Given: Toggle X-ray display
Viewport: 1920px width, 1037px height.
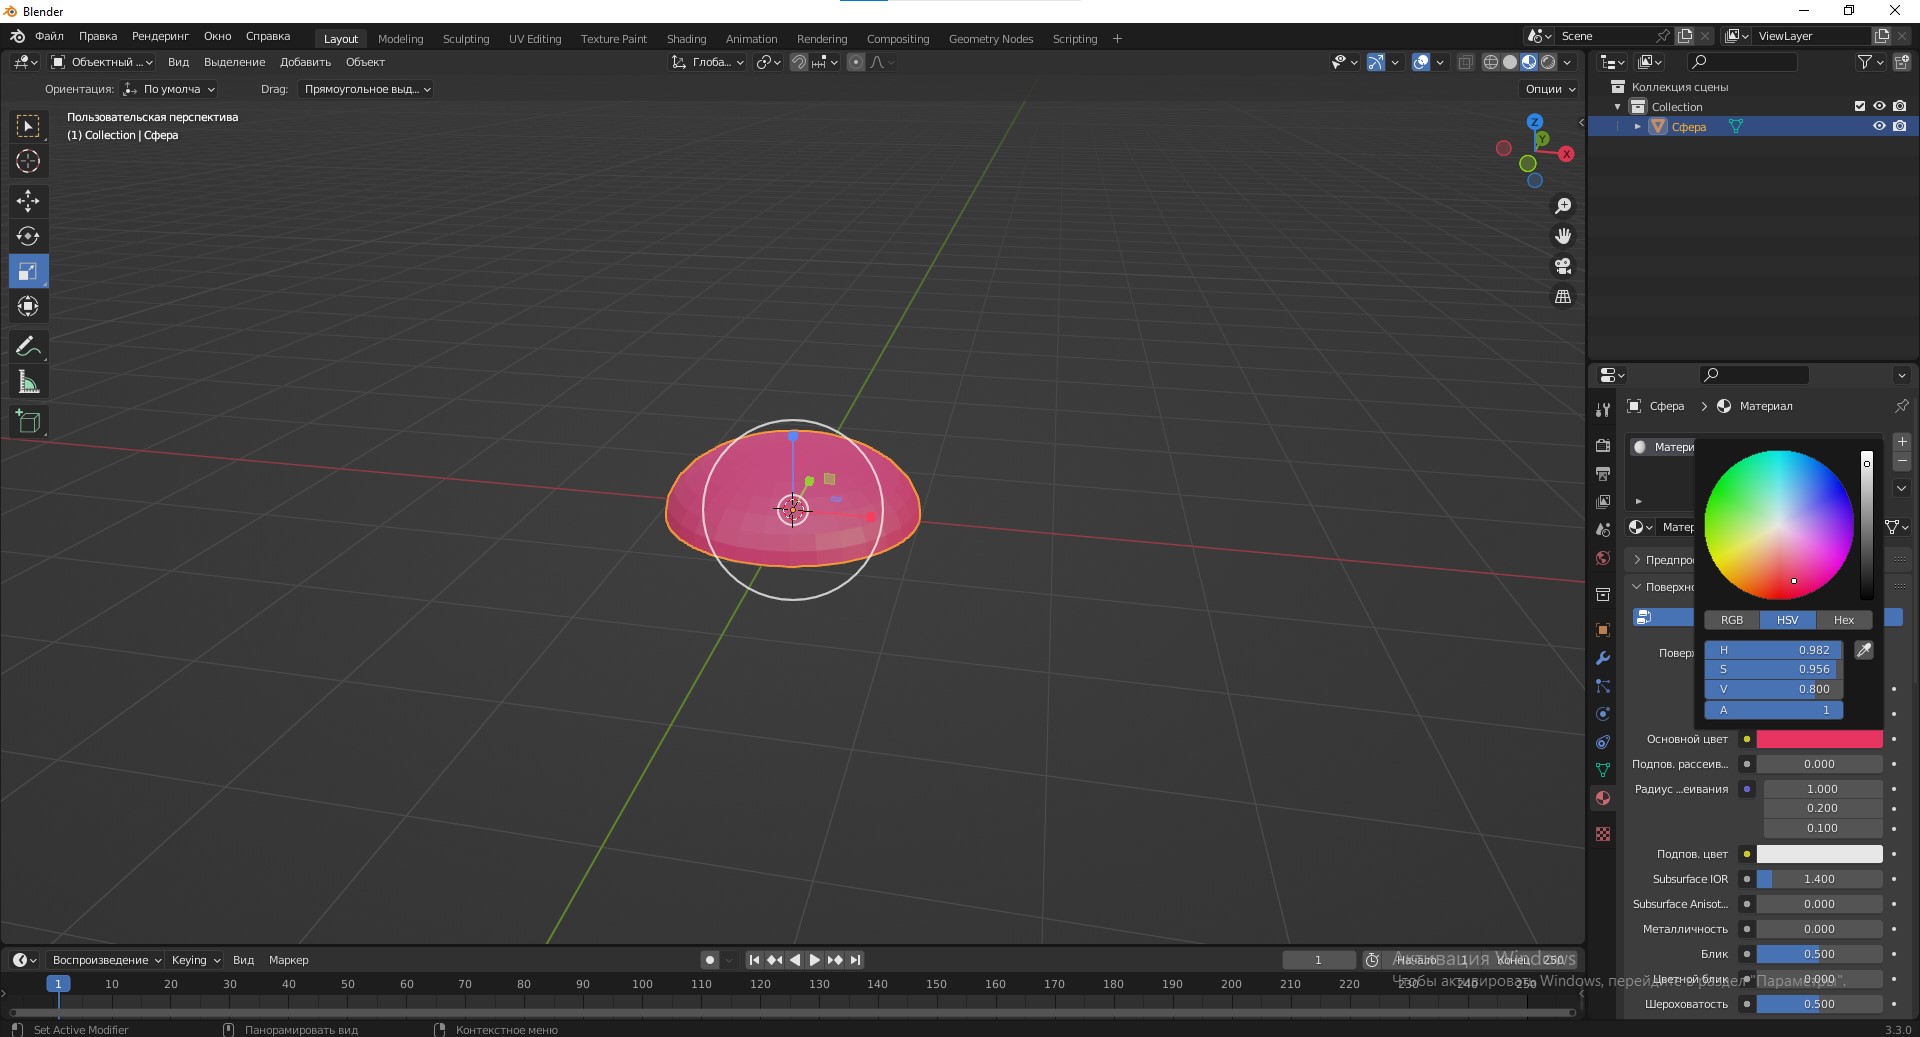Looking at the screenshot, I should point(1465,62).
